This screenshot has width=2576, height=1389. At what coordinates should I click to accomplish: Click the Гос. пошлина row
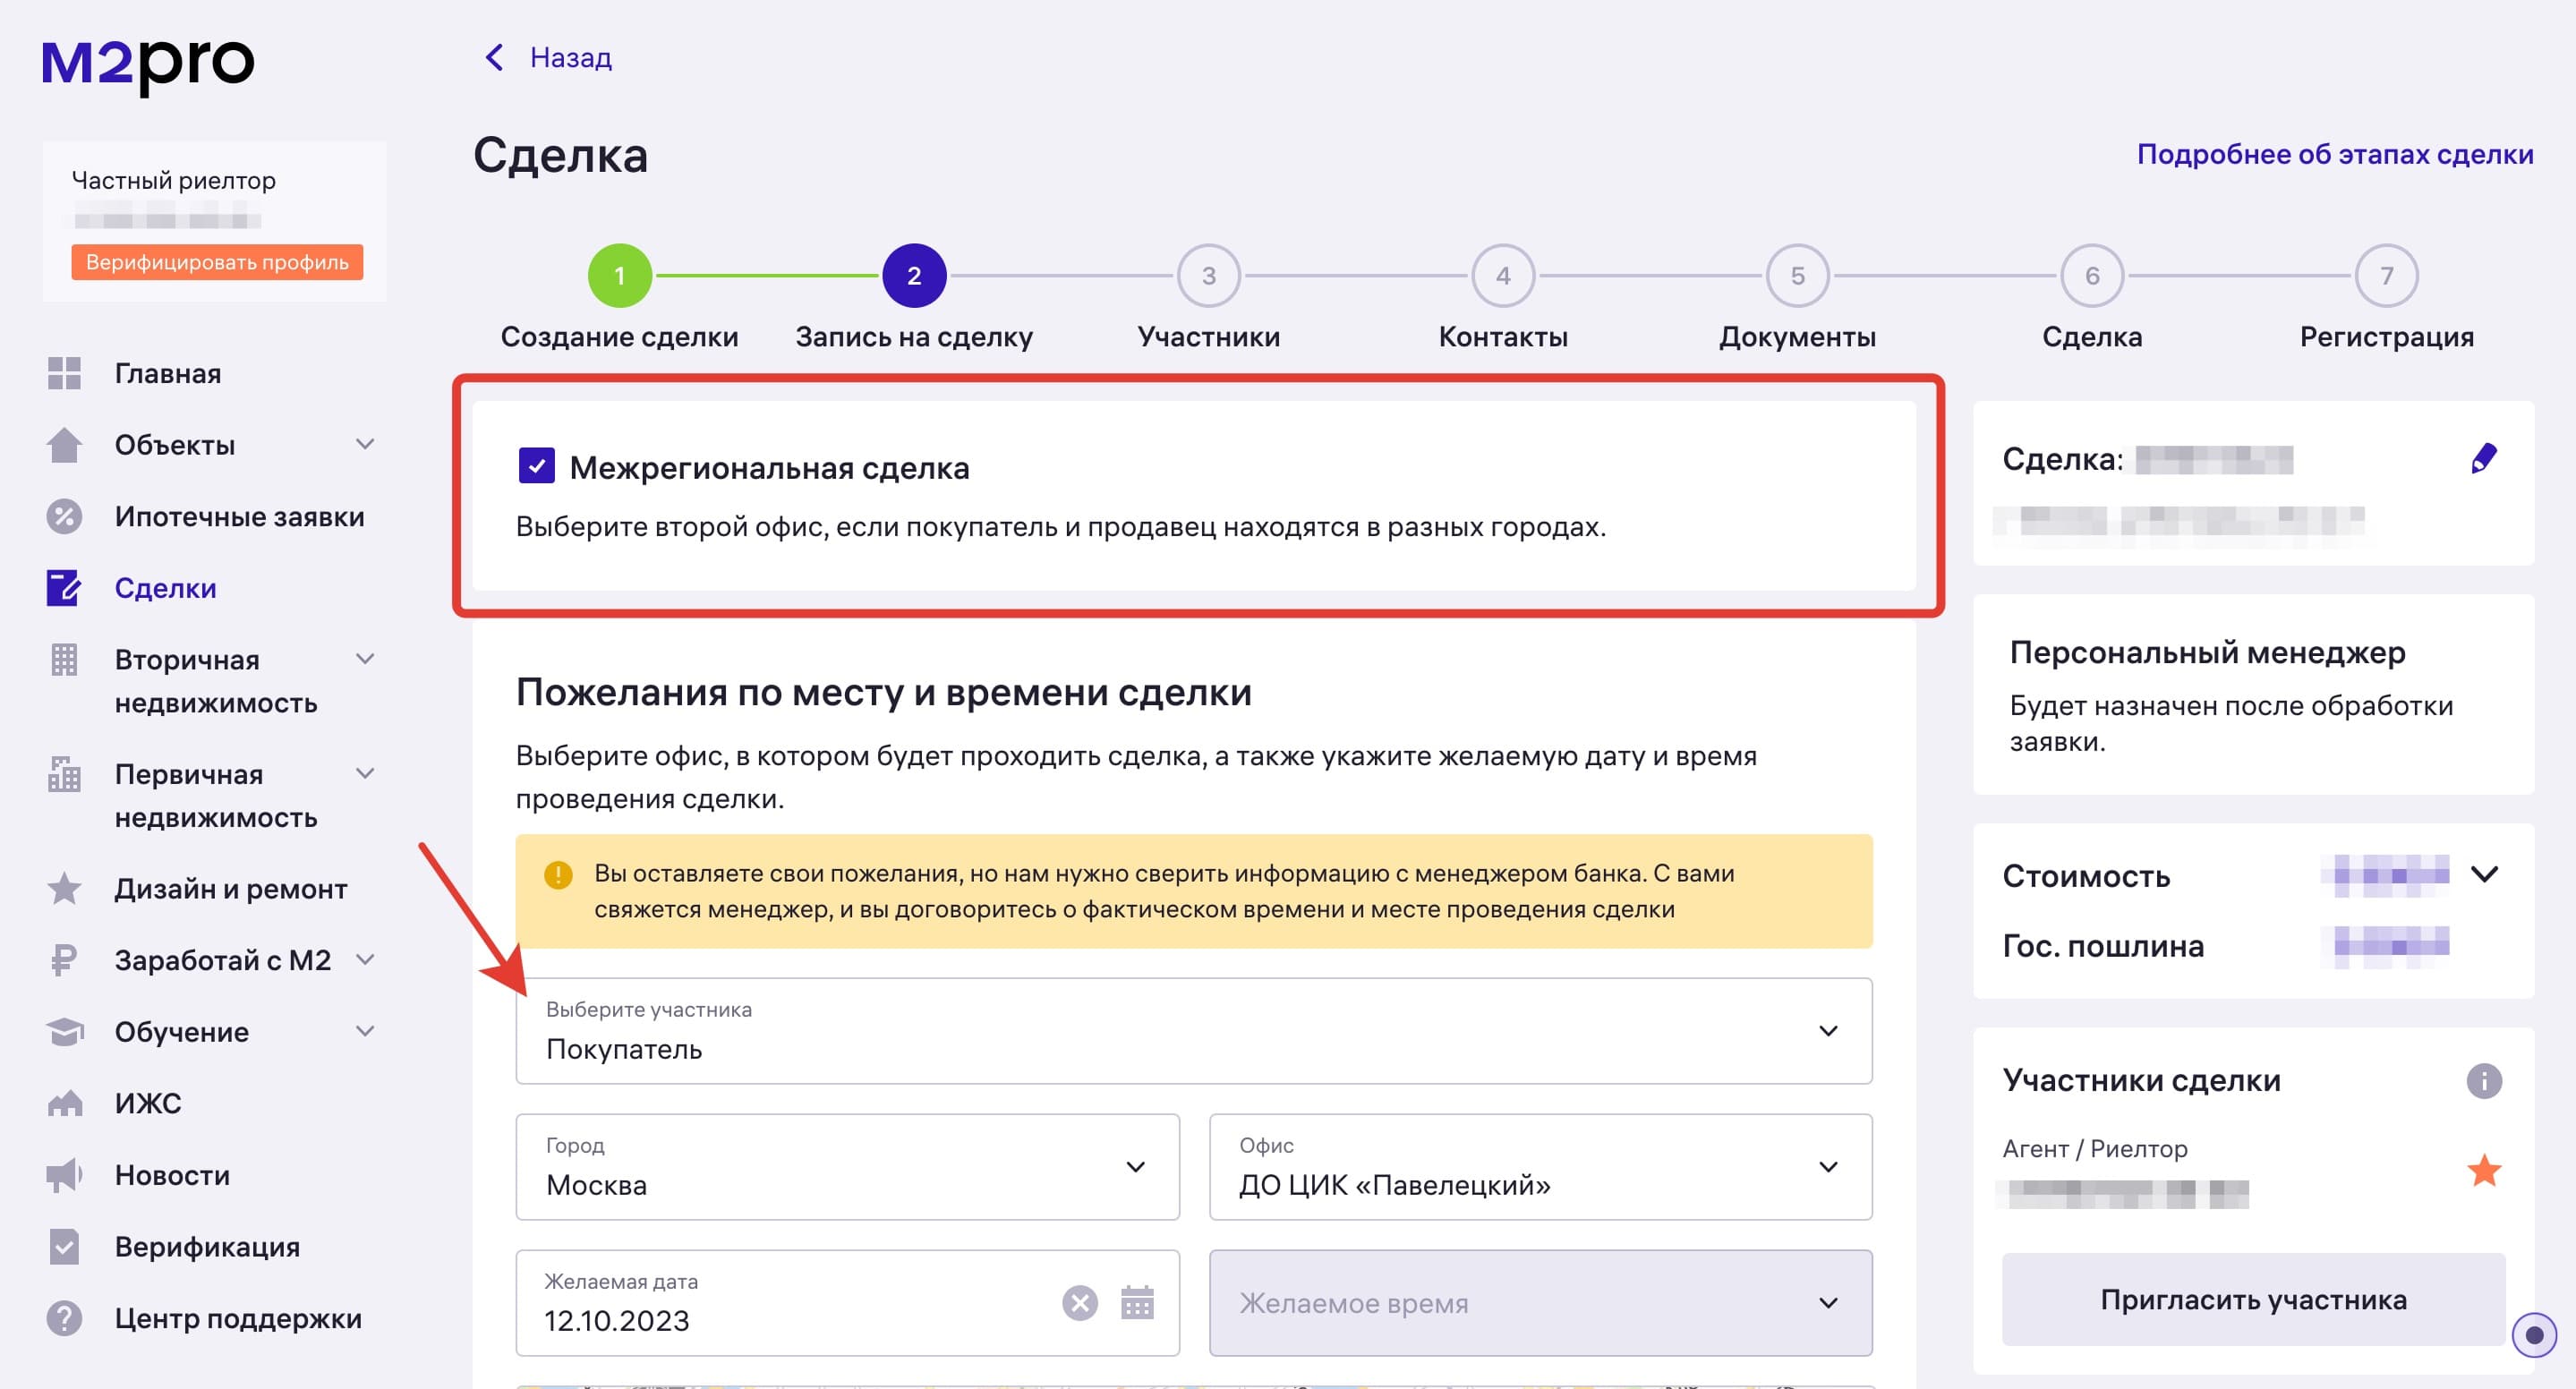click(x=2225, y=945)
